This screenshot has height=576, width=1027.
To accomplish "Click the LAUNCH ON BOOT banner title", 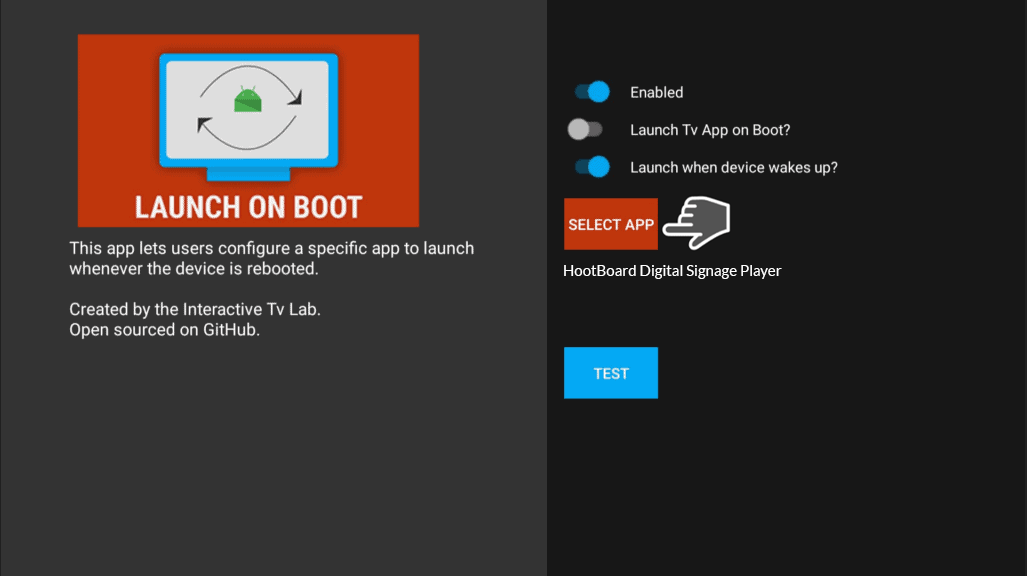I will pos(248,207).
